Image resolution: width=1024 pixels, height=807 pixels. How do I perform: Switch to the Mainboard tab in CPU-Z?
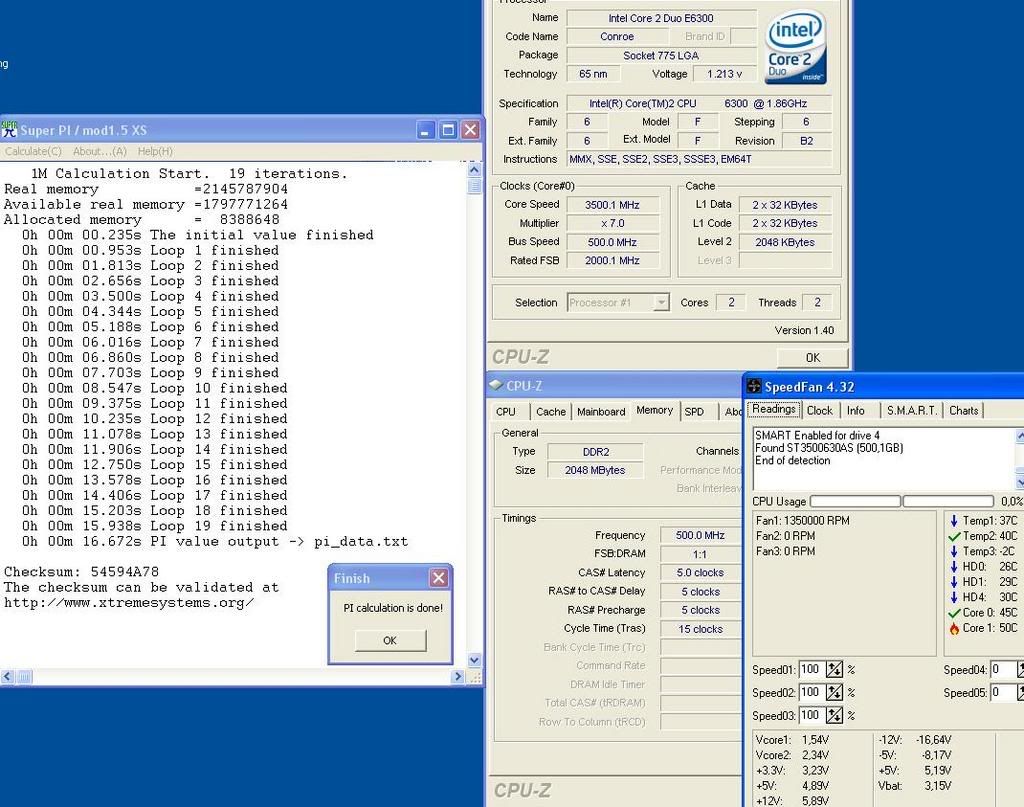click(x=601, y=412)
